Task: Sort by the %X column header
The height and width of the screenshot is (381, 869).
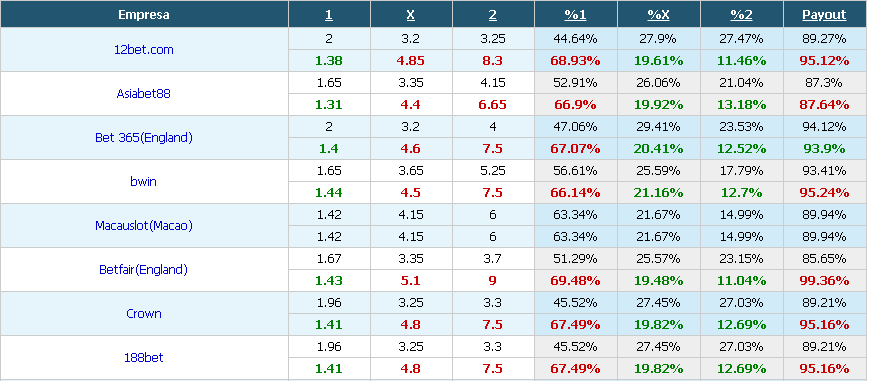Action: coord(658,15)
